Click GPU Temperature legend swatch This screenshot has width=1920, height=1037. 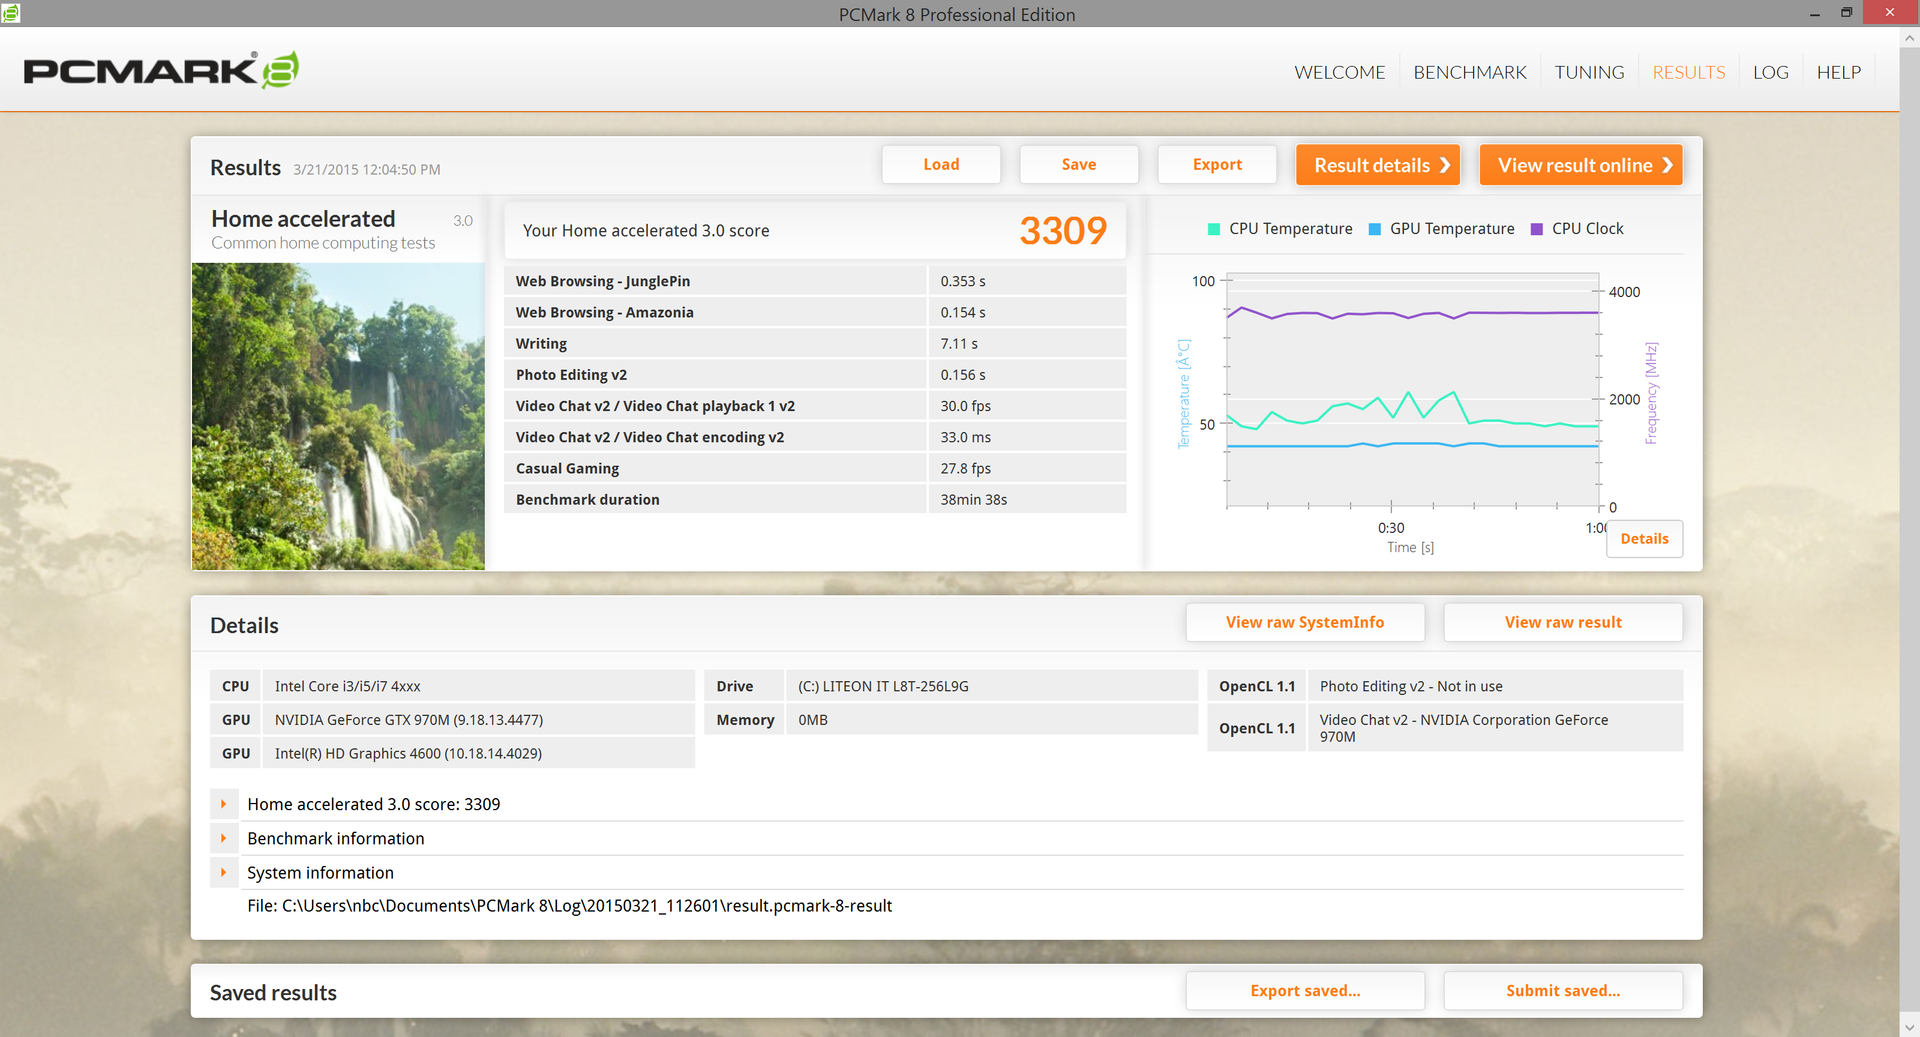[1375, 229]
